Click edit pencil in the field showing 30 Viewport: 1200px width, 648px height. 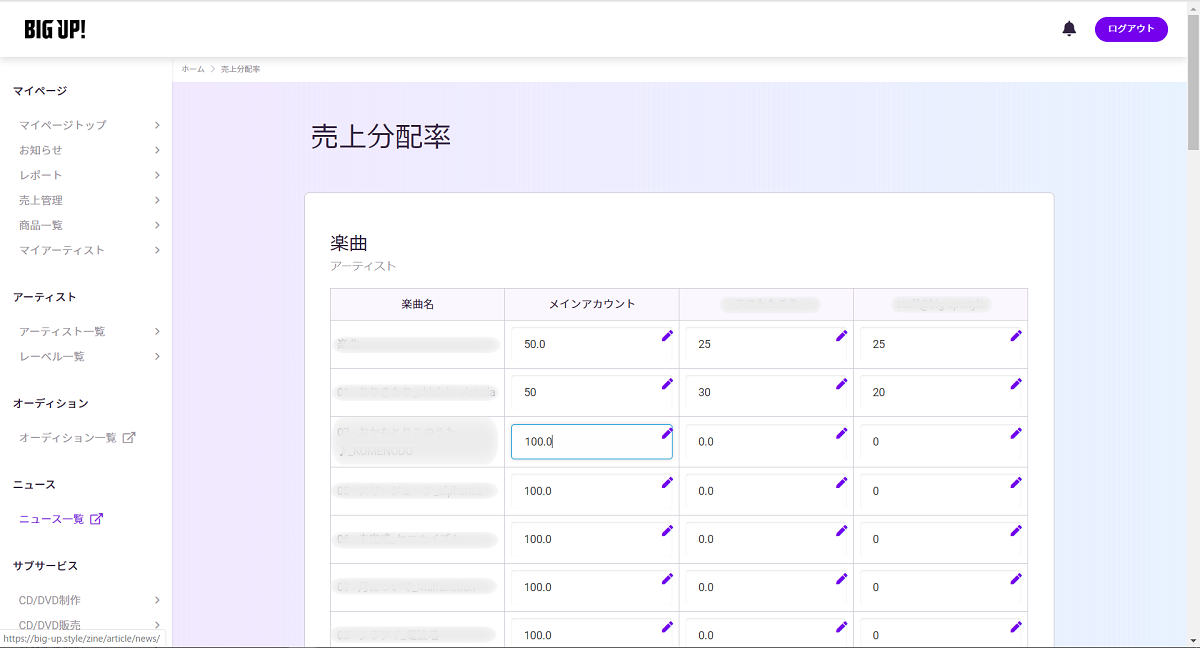coord(841,384)
